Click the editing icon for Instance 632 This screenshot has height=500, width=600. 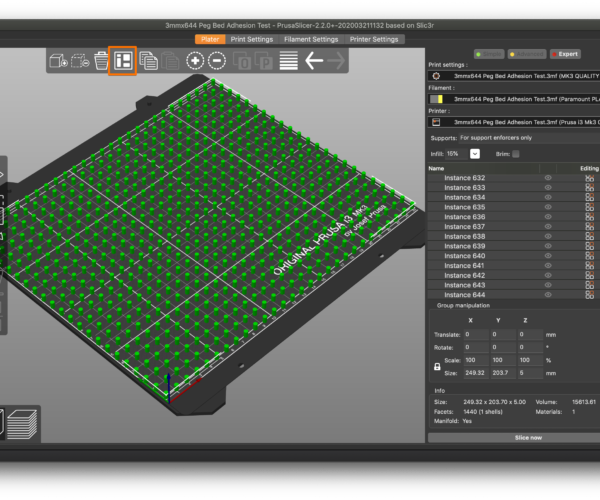click(x=589, y=178)
